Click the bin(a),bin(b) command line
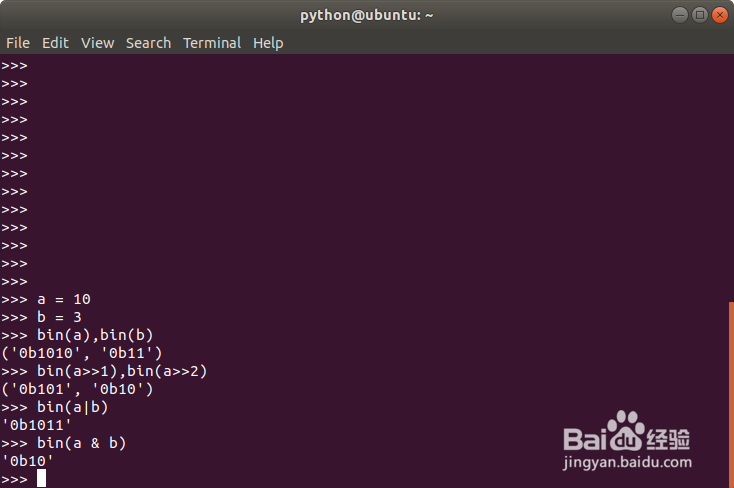 (x=95, y=335)
